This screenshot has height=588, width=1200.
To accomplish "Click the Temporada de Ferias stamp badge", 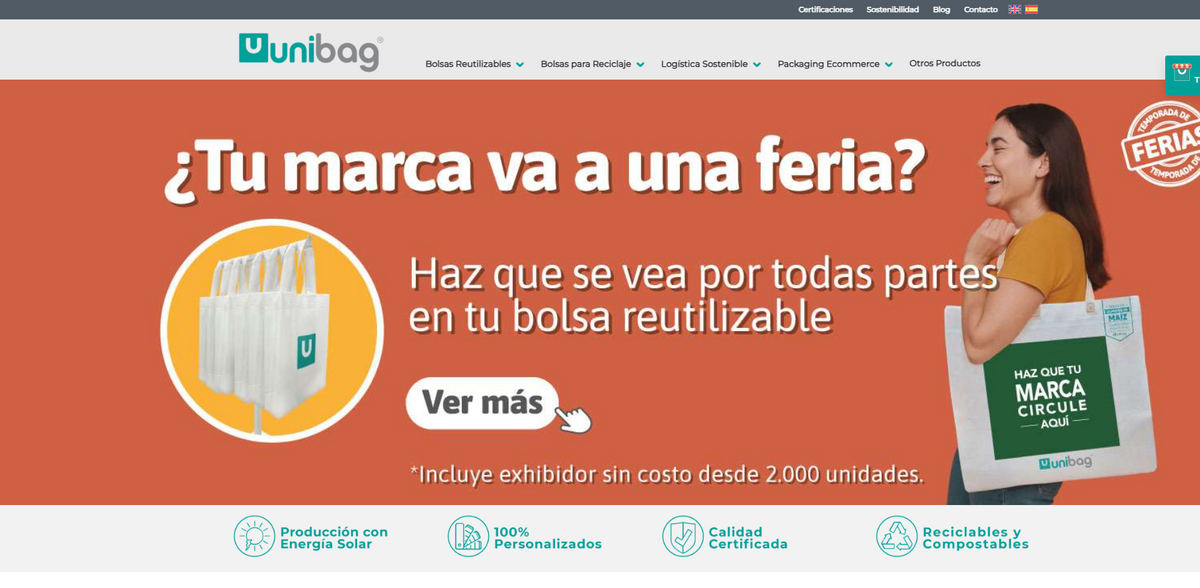I will pyautogui.click(x=1160, y=143).
